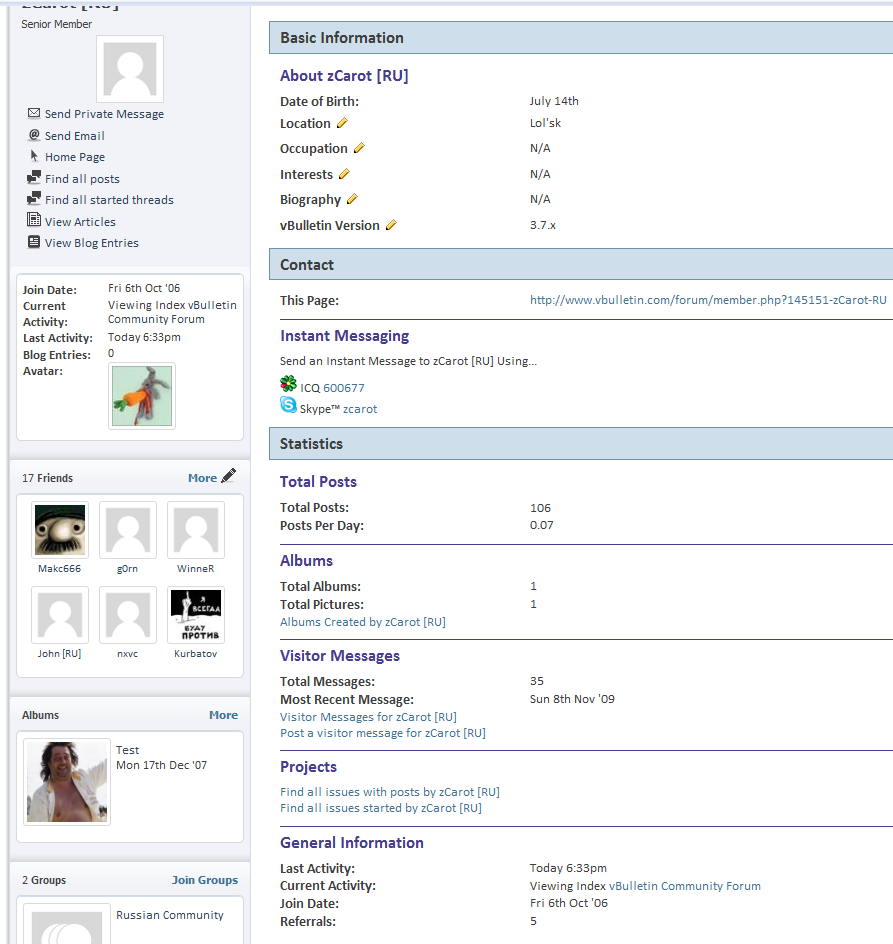Screen dimensions: 893x944
Task: Open nxvc username link
Action: 127,654
